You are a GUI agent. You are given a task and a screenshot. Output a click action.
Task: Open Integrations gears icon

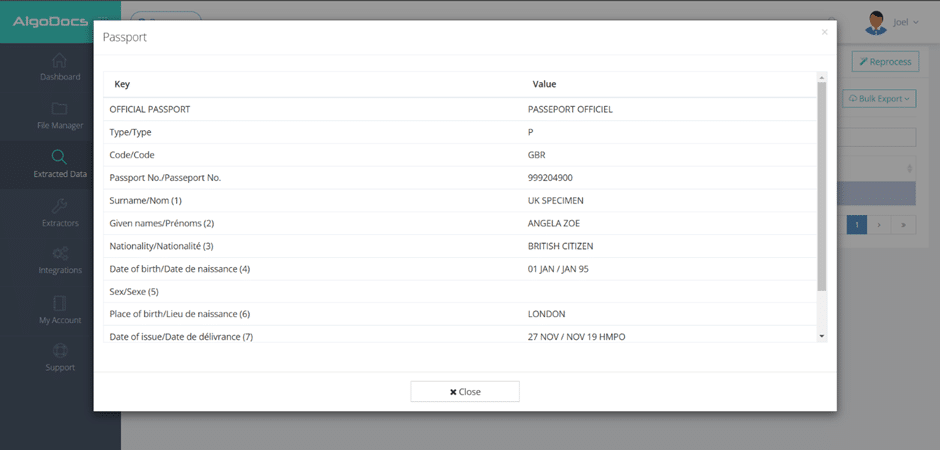(x=60, y=254)
